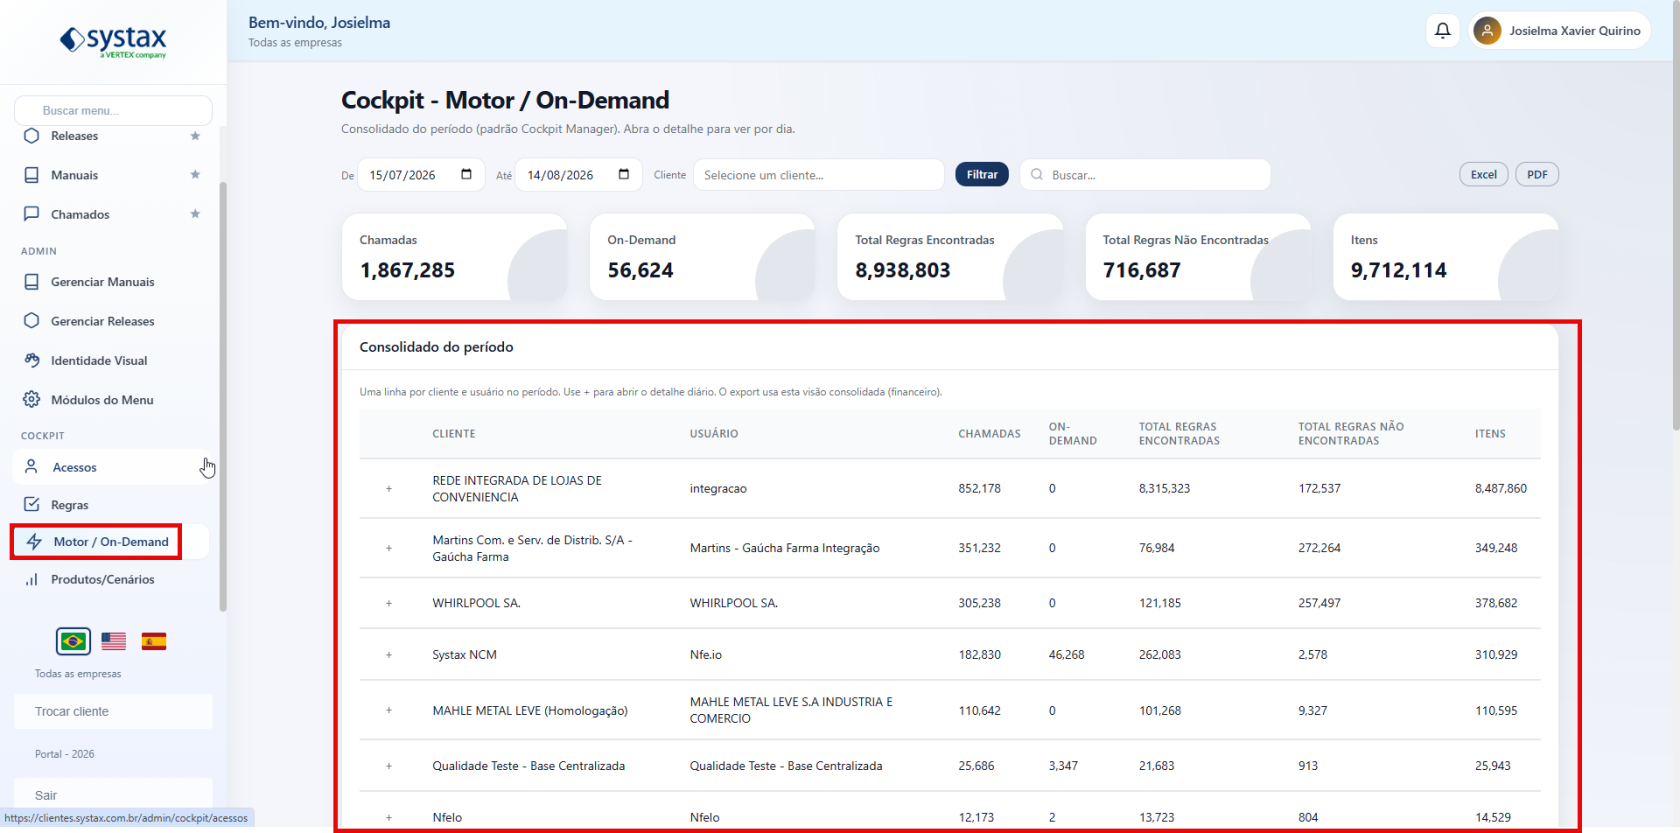The height and width of the screenshot is (833, 1680).
Task: Click the Motor / On-Demand lightning icon
Action: (34, 541)
